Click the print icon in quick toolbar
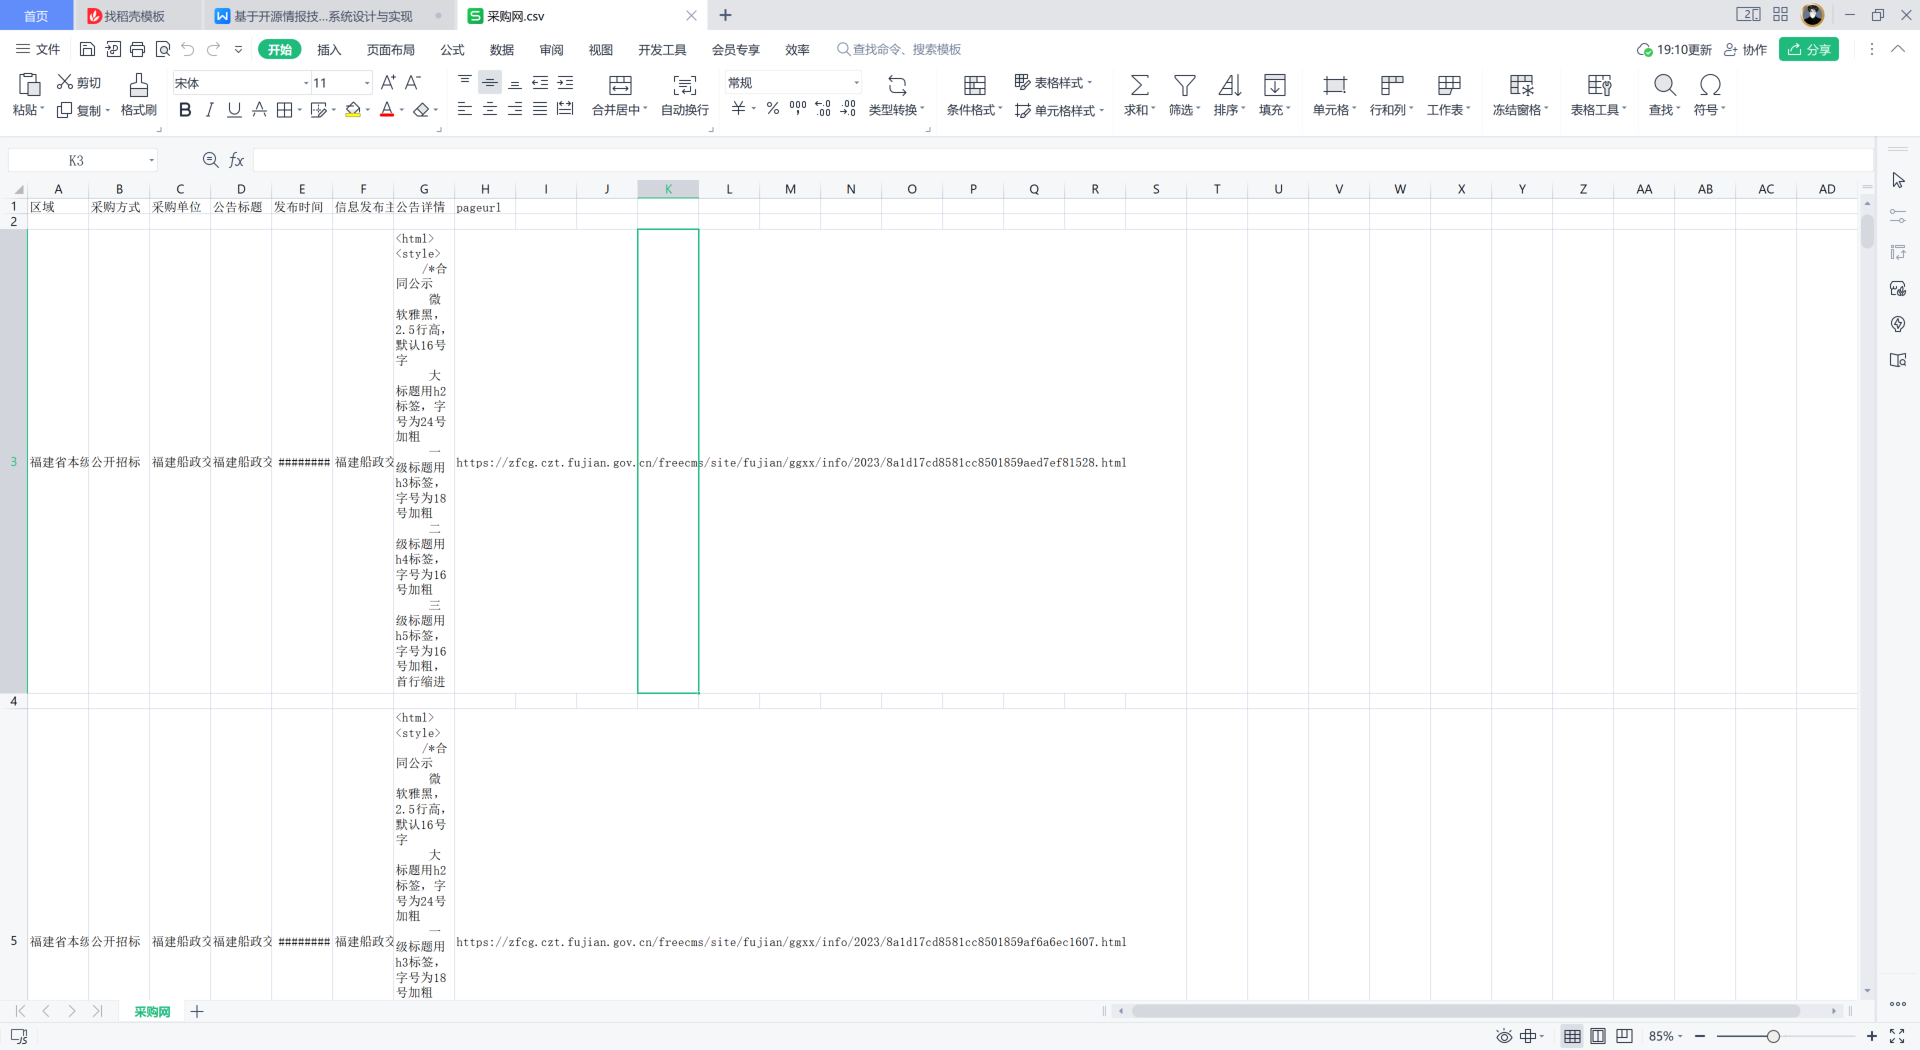Viewport: 1920px width, 1050px height. tap(137, 49)
